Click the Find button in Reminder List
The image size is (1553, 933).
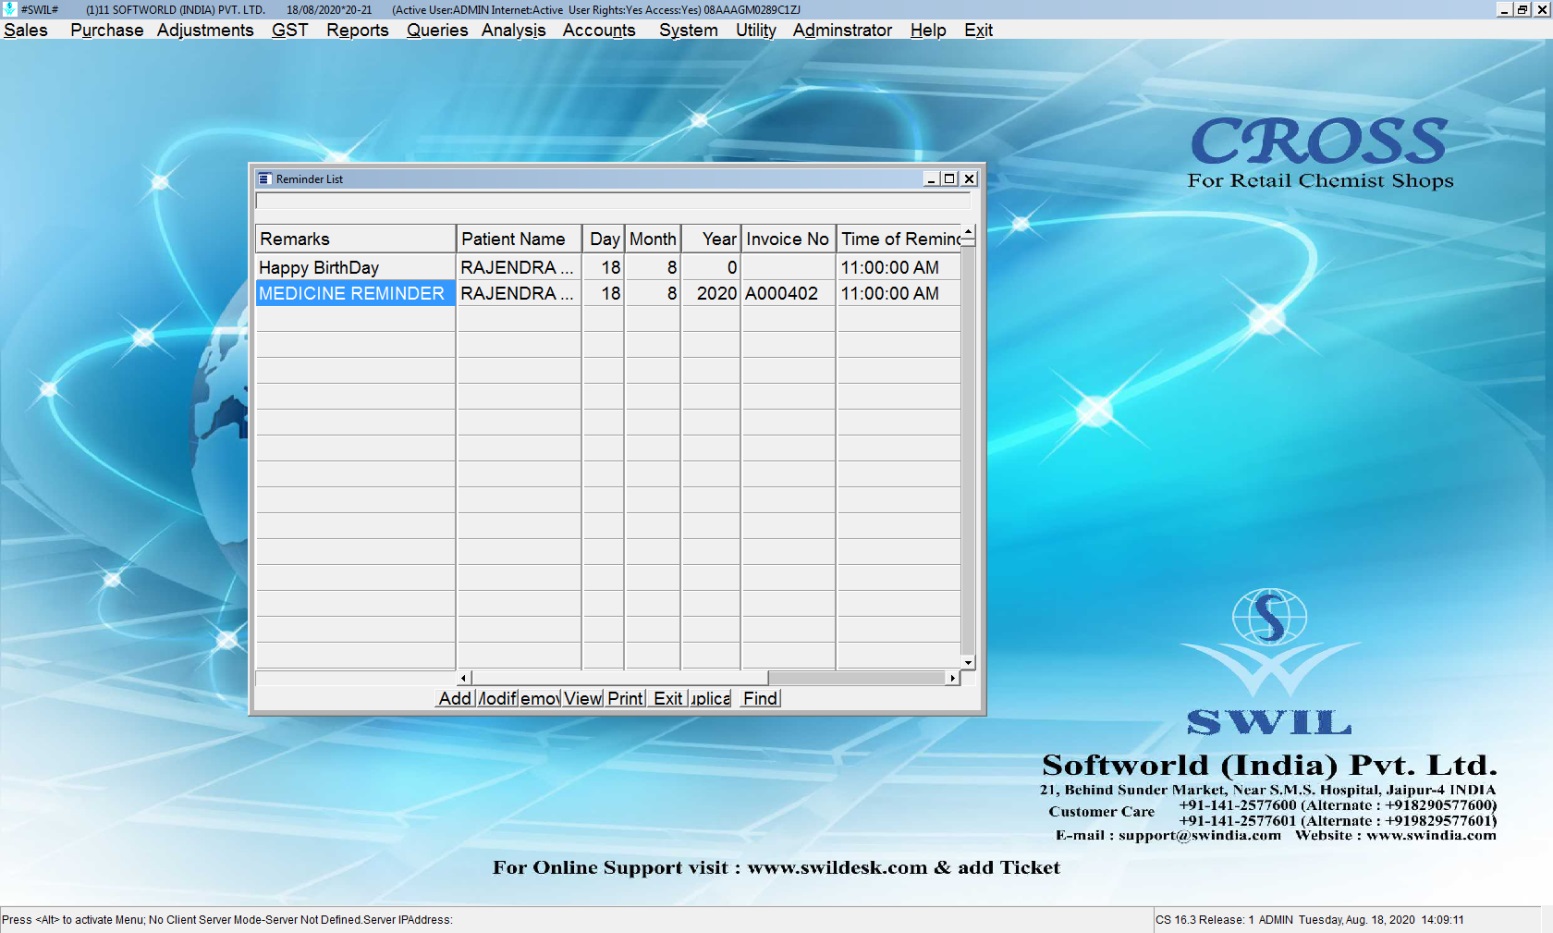coord(760,698)
